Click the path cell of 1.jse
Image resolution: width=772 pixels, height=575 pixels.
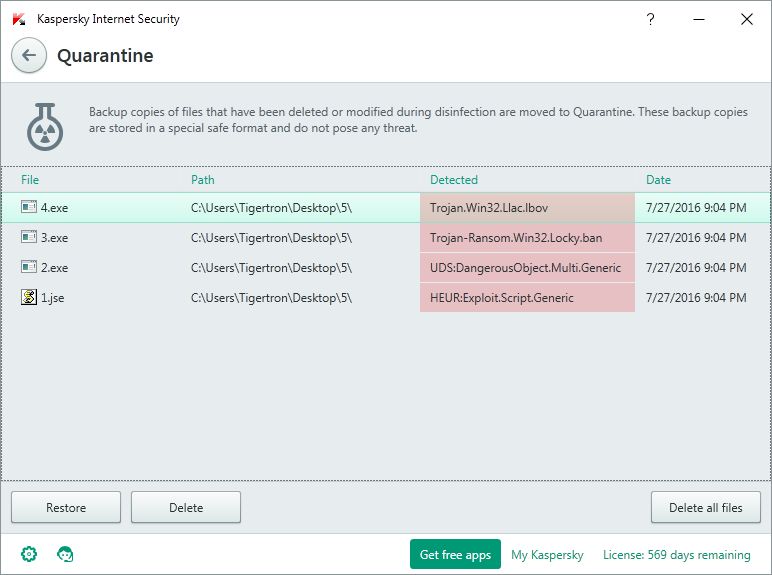click(271, 298)
